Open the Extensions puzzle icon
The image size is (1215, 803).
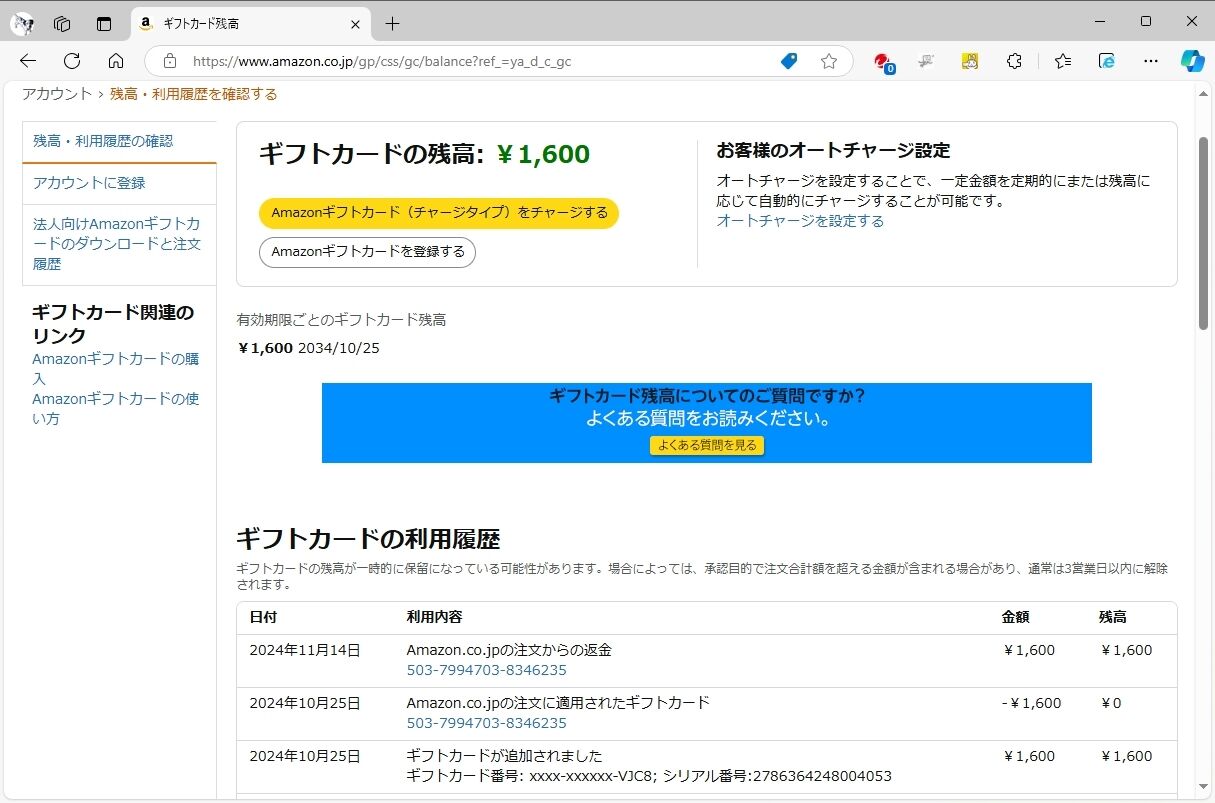point(1014,61)
